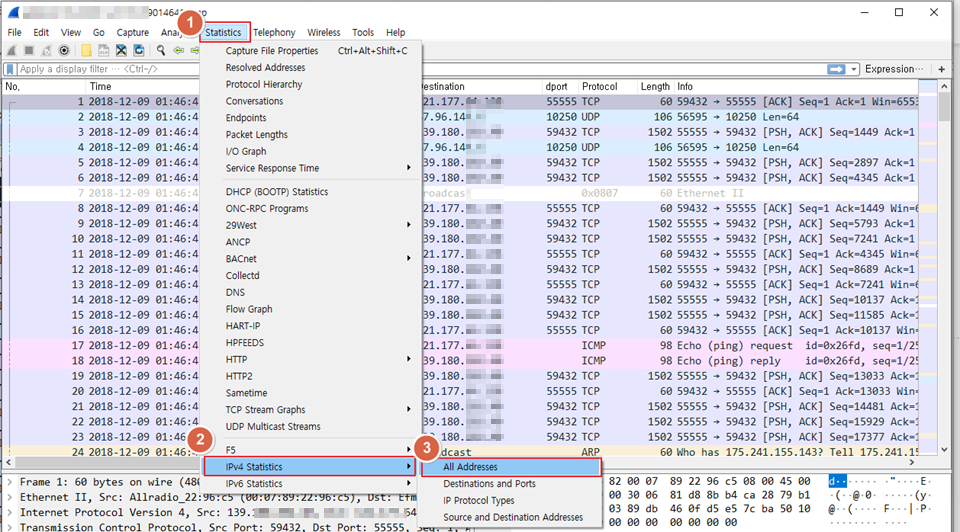Apply the display filter with the blue arrow
The width and height of the screenshot is (960, 532).
pos(836,69)
